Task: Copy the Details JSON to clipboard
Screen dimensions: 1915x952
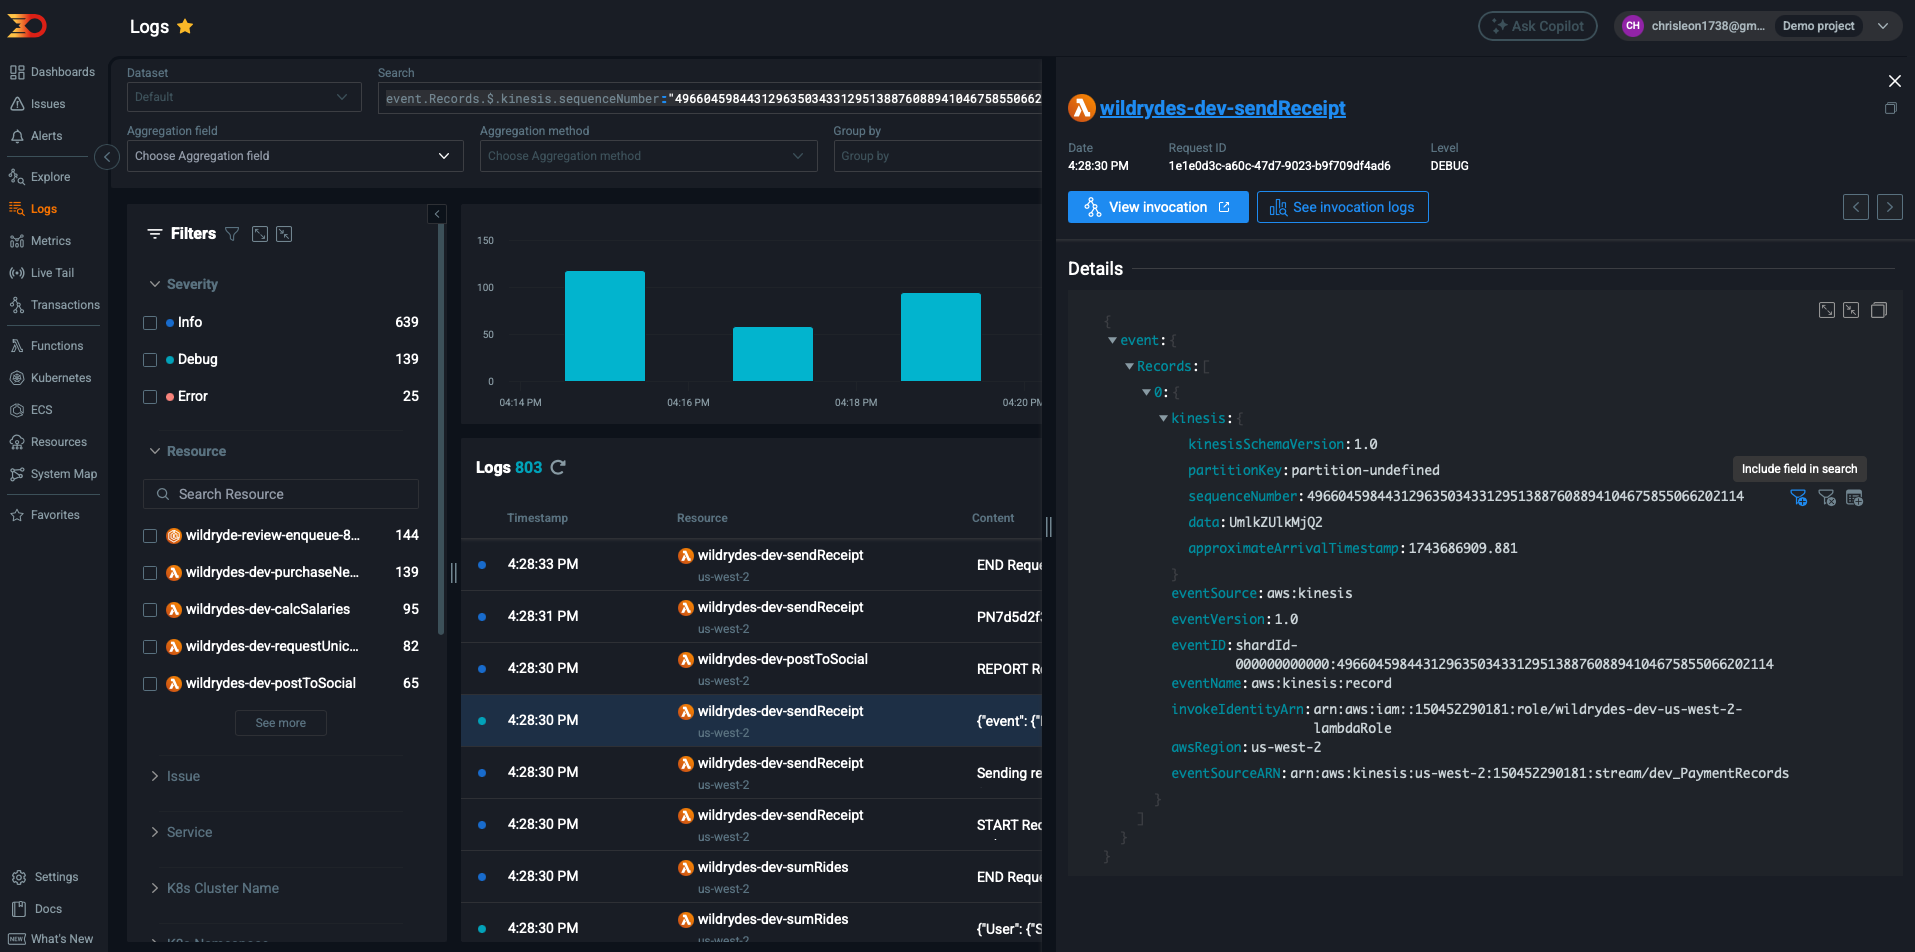Action: 1879,310
